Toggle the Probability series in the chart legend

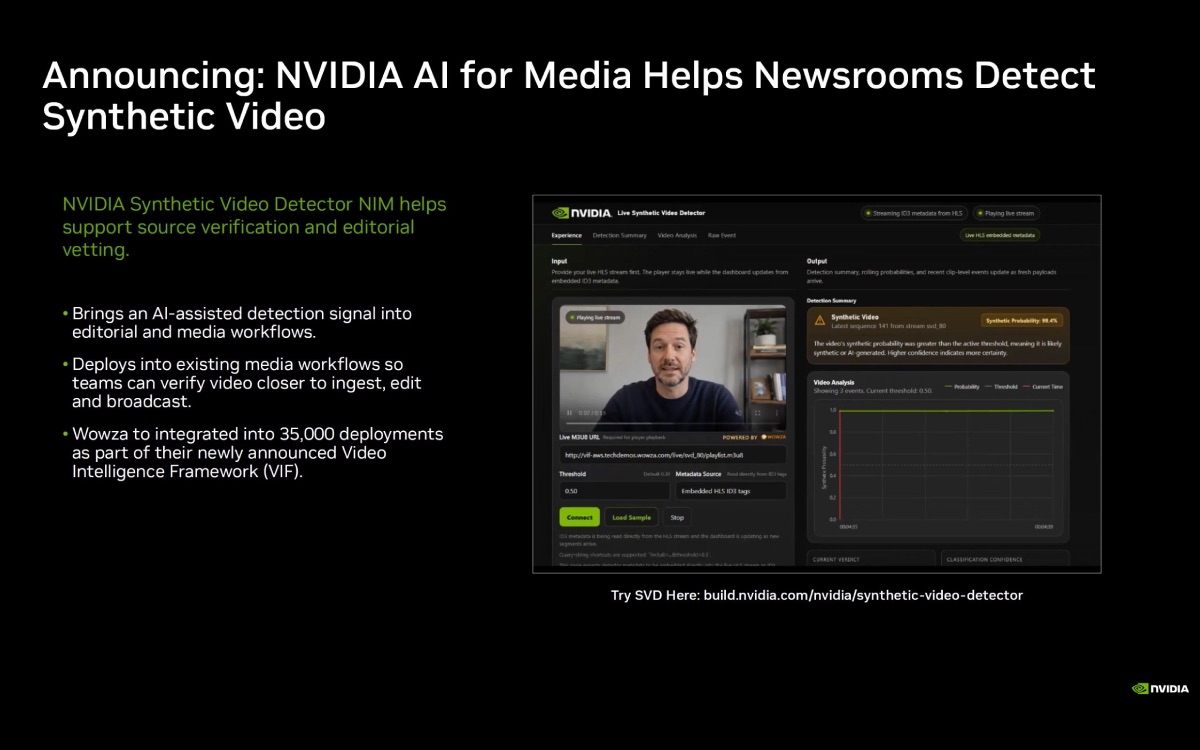[962, 386]
